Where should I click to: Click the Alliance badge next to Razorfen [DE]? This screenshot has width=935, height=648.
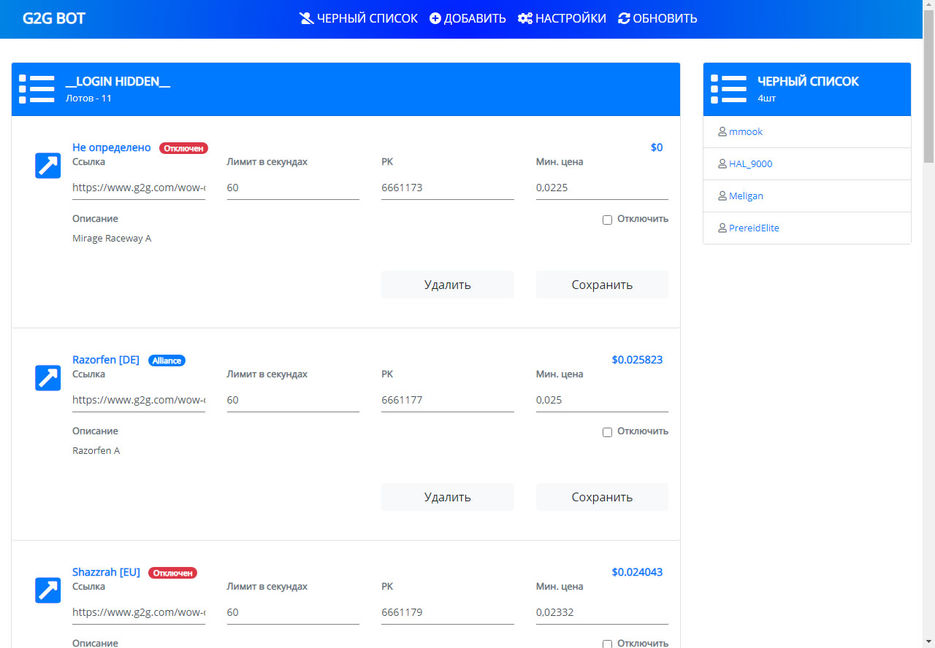point(166,361)
